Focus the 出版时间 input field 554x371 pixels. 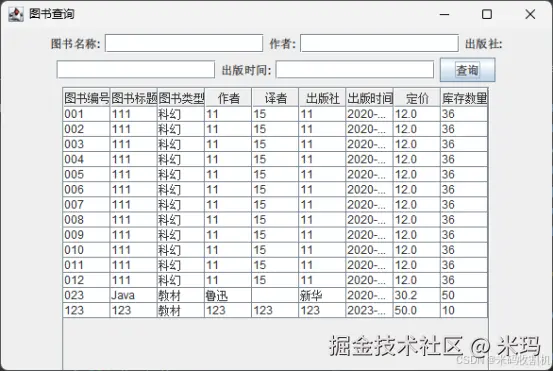pyautogui.click(x=355, y=69)
